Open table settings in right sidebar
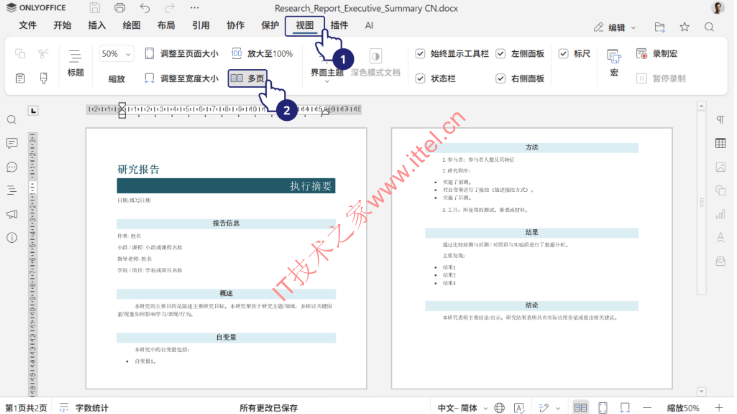Image resolution: width=737 pixels, height=414 pixels. [x=720, y=144]
